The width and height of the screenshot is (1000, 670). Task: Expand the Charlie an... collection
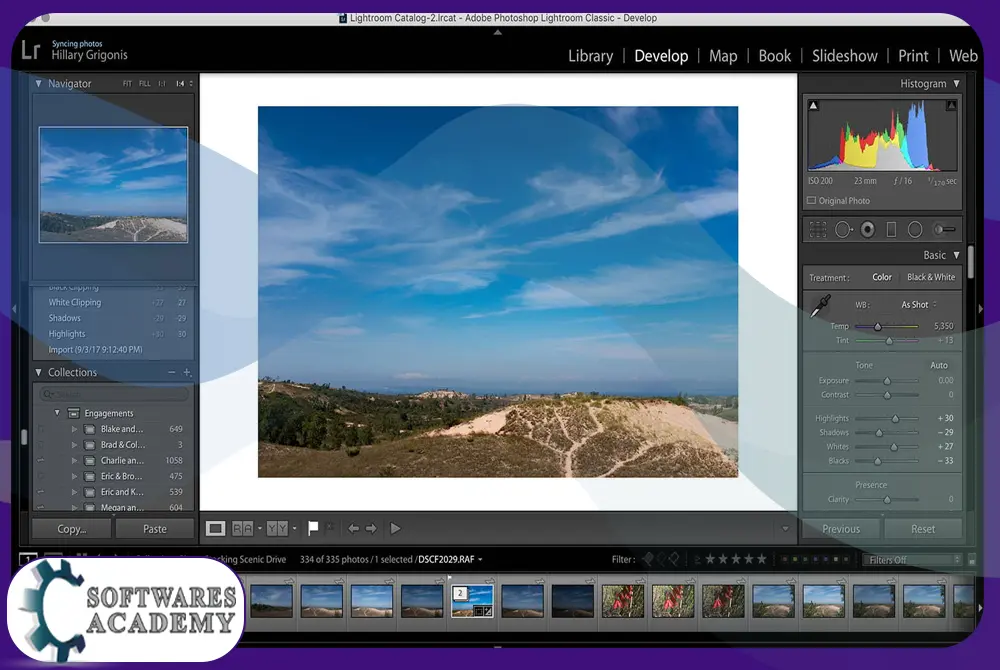pos(74,460)
